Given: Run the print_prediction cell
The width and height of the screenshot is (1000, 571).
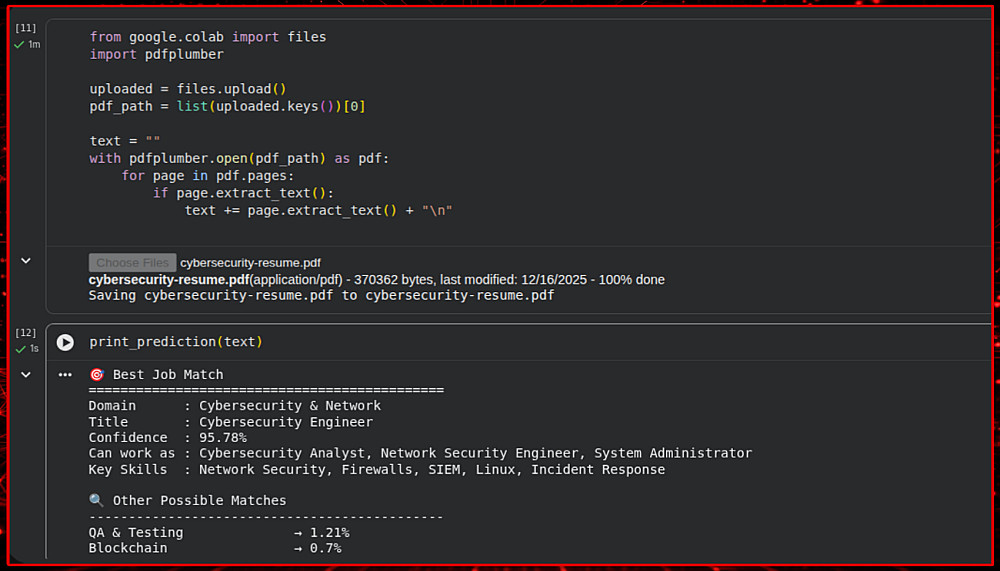Looking at the screenshot, I should [x=65, y=342].
